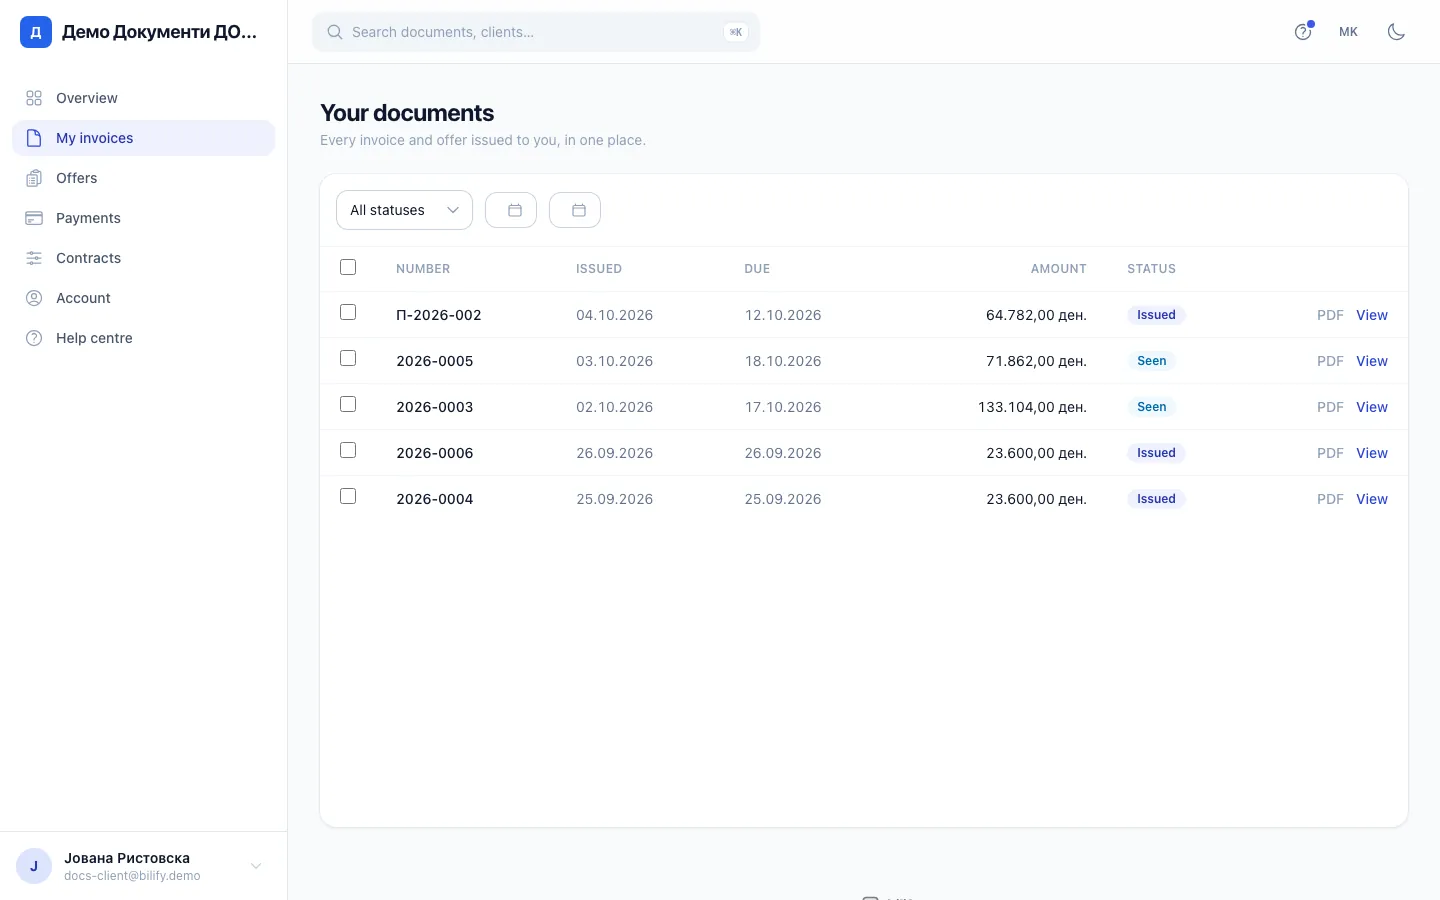Open the help icon with notification dot
The image size is (1440, 900).
[x=1303, y=32]
